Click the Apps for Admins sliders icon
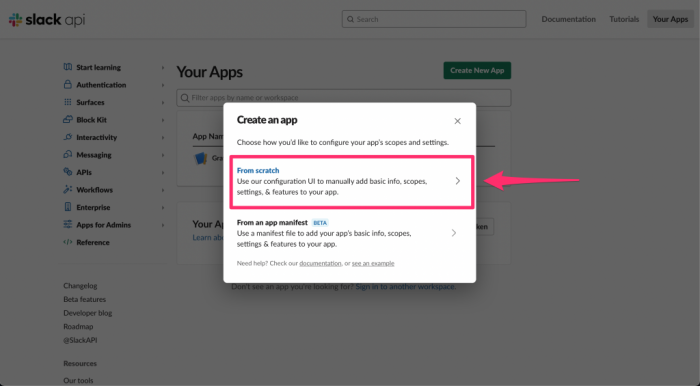Screen dimensions: 700x386 pyautogui.click(x=67, y=224)
